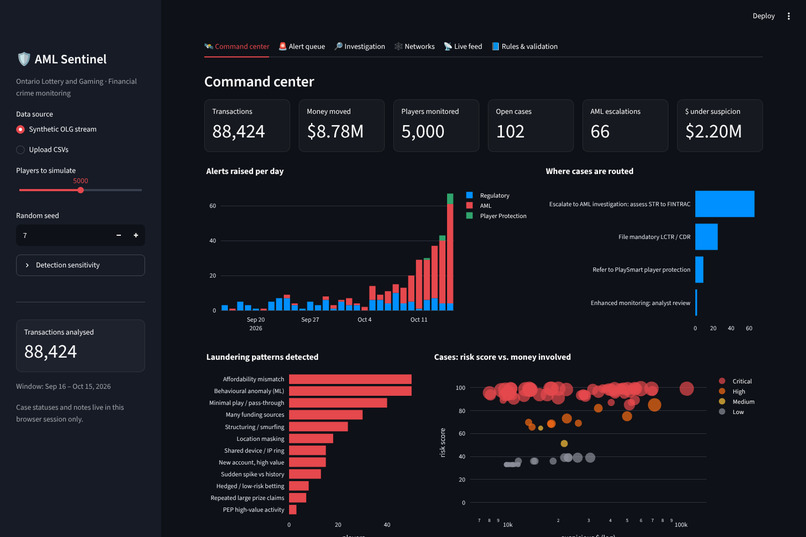The height and width of the screenshot is (537, 806).
Task: Click the tallest alerts-per-day bar
Action: tap(450, 252)
